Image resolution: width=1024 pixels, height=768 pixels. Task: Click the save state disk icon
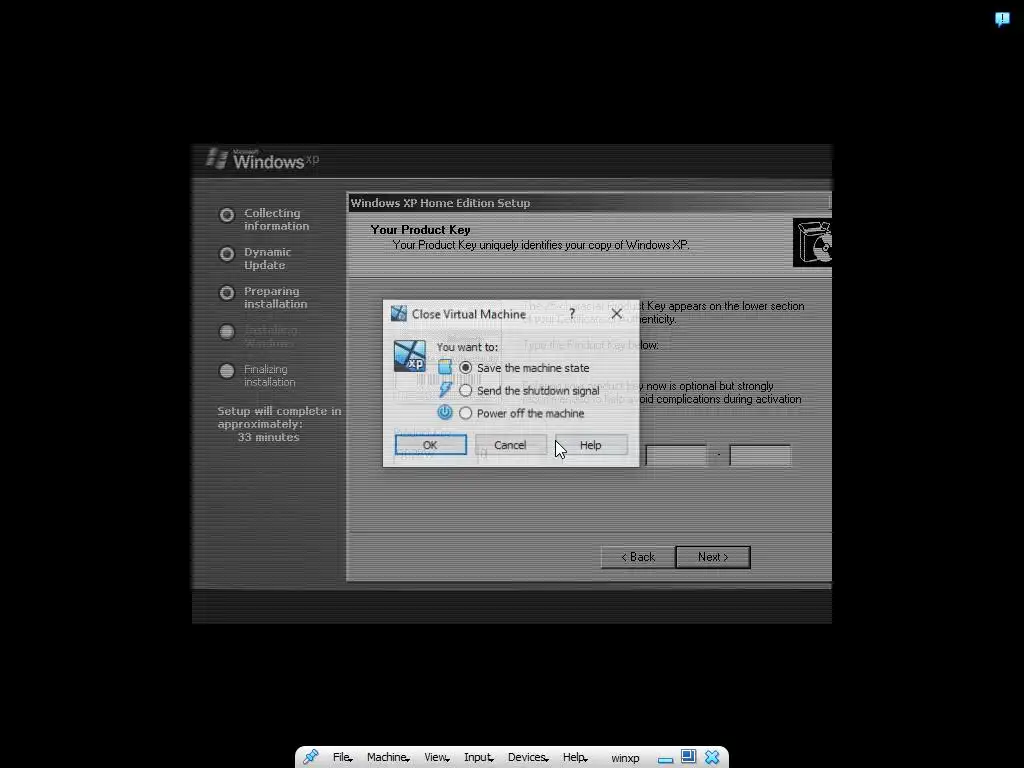click(445, 367)
